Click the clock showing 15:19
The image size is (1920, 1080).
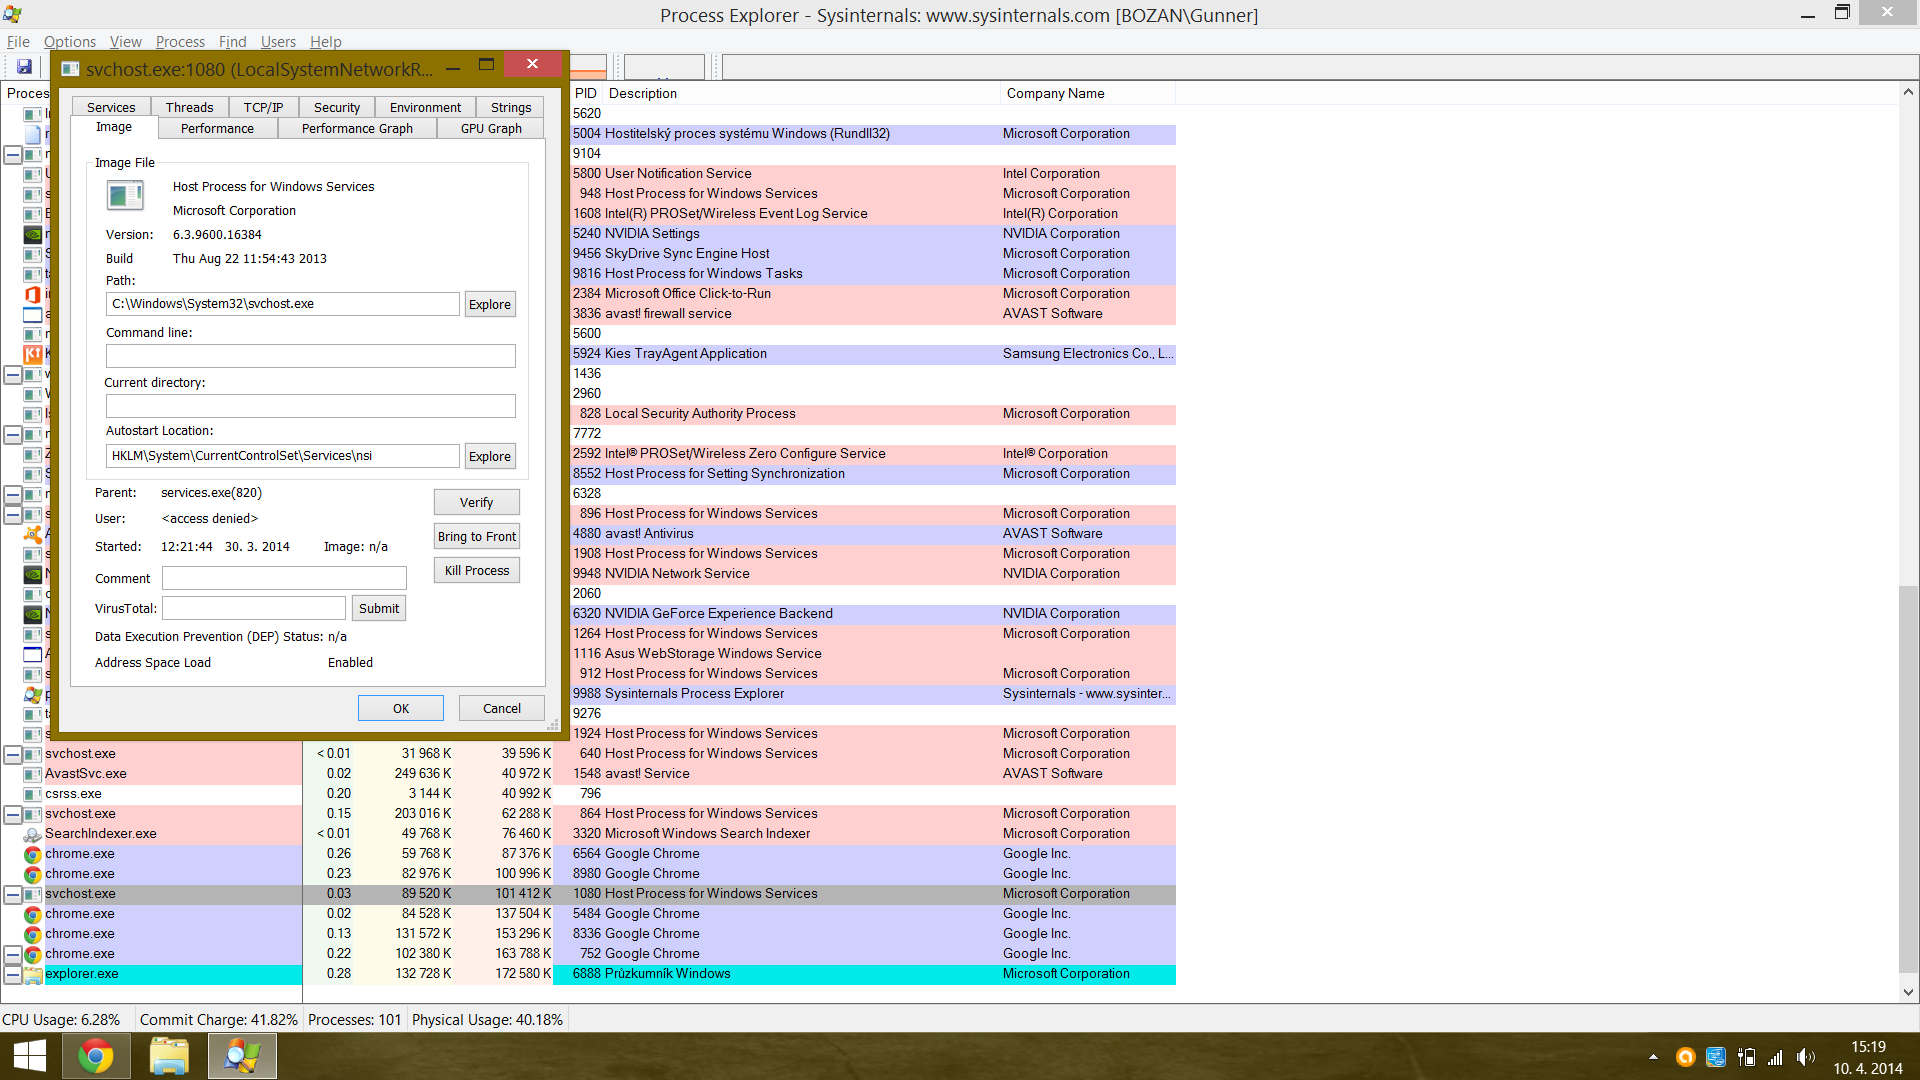point(1868,1047)
